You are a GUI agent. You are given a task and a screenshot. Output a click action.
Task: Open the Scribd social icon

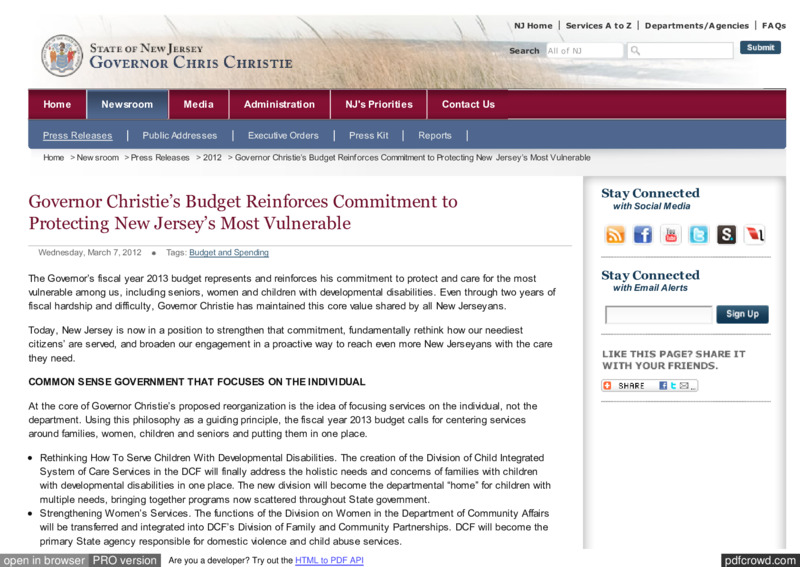[x=727, y=235]
